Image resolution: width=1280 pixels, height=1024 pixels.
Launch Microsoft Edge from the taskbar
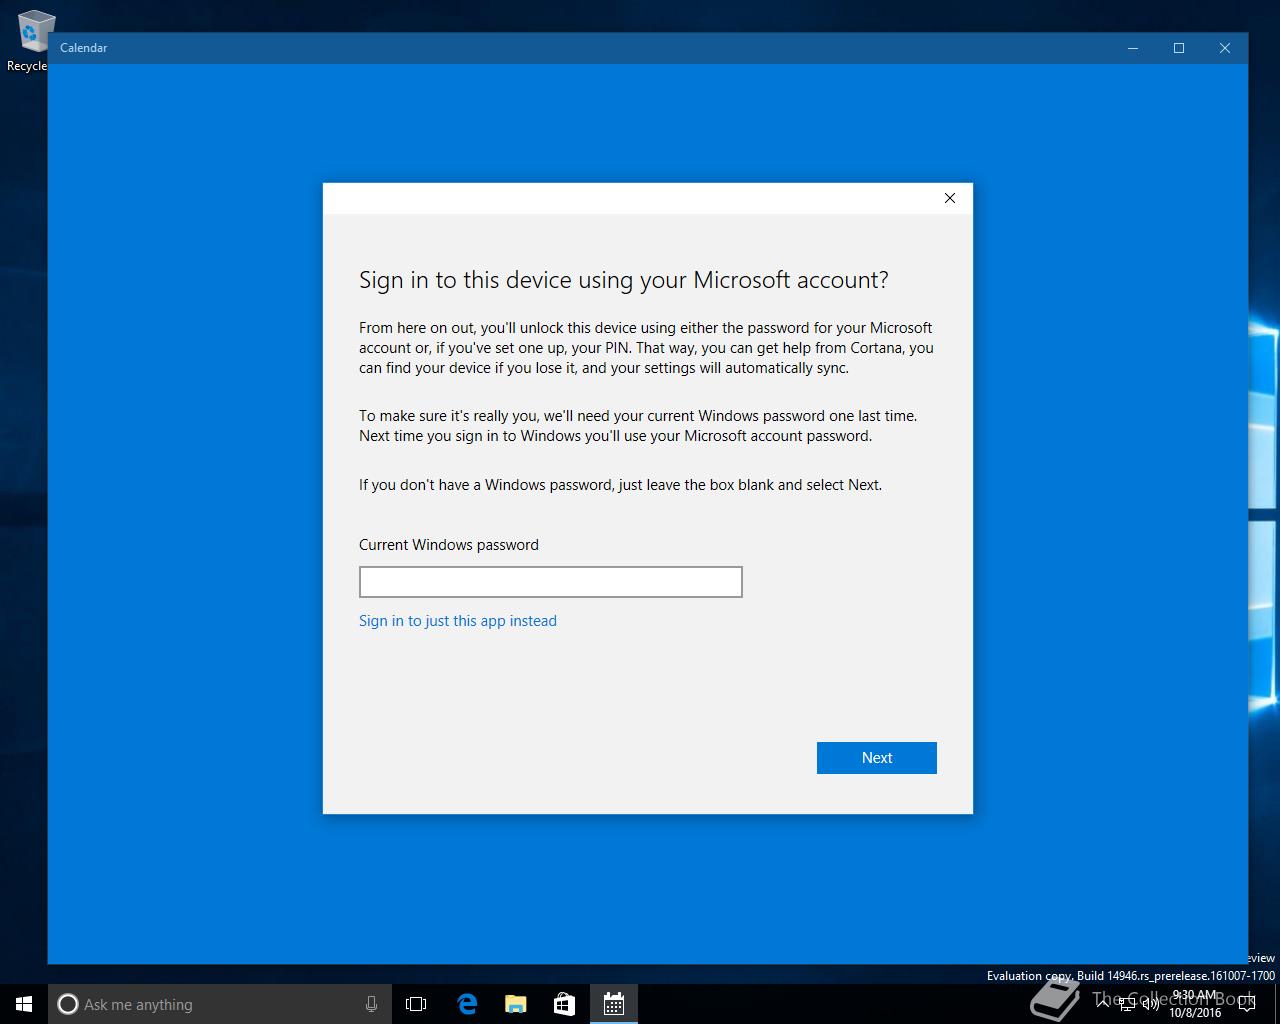[x=467, y=1004]
